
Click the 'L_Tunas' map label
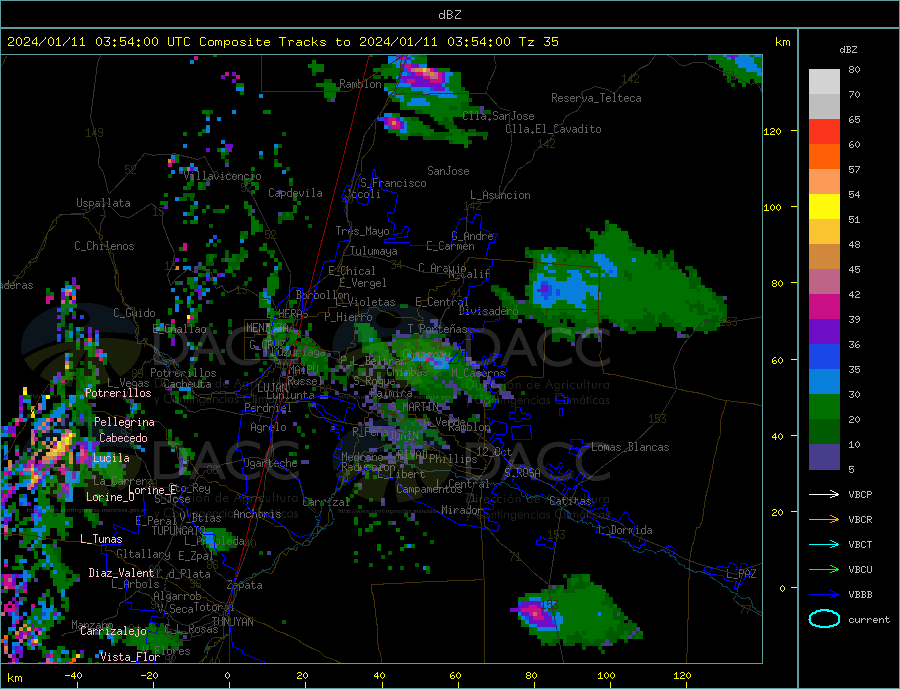[x=101, y=539]
